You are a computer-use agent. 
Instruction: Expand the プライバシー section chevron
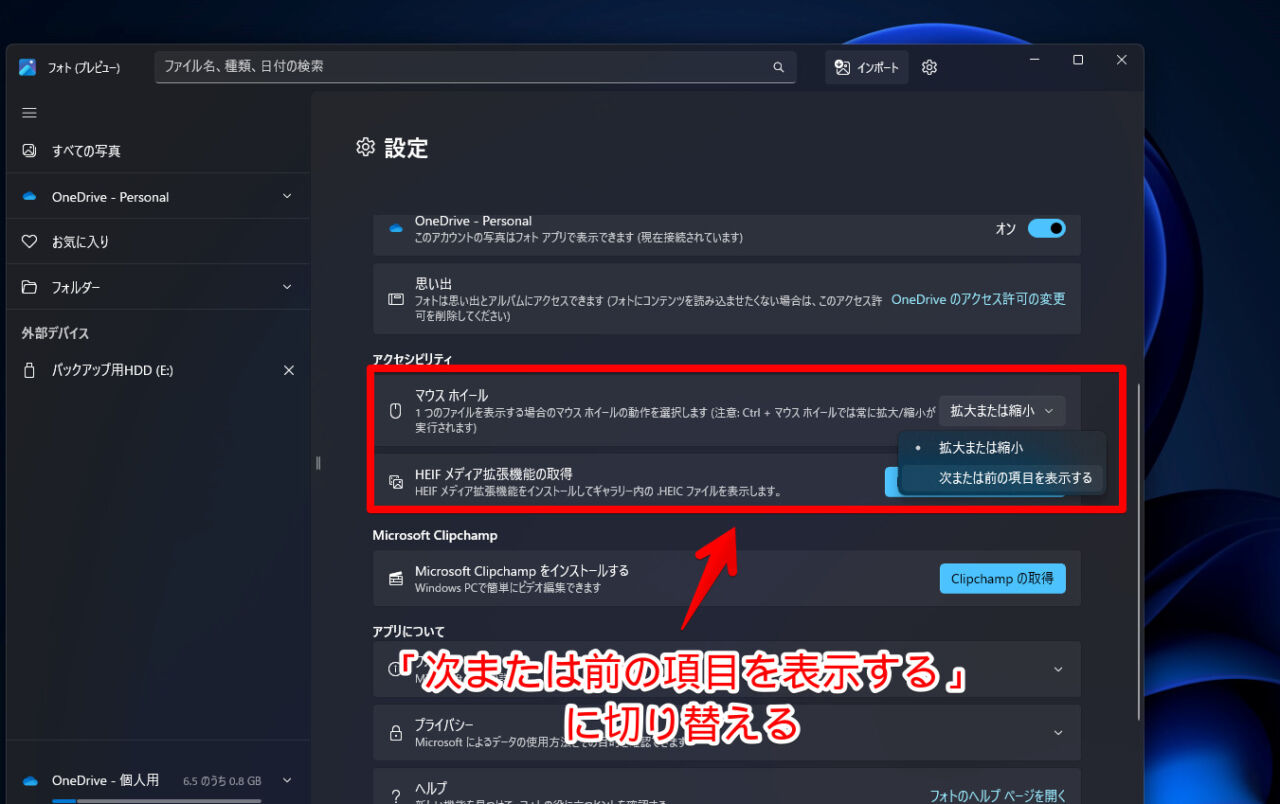pyautogui.click(x=1058, y=732)
